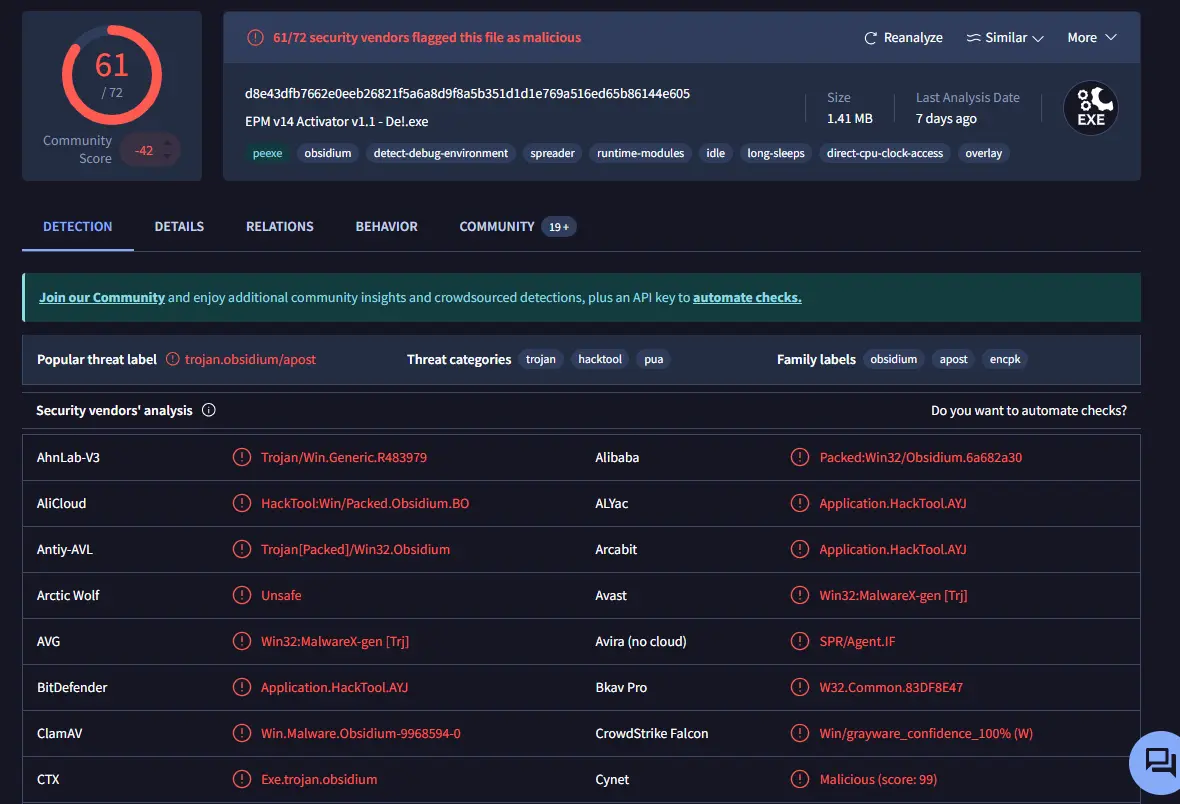Click the Reanalyze refresh icon
The height and width of the screenshot is (804, 1180).
tap(870, 38)
